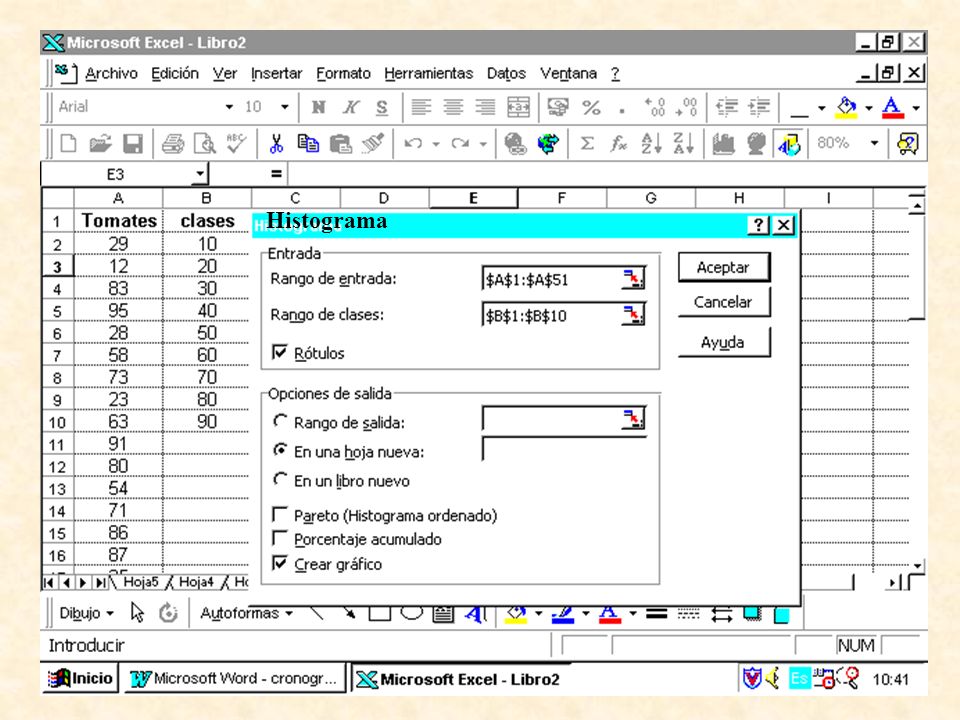The width and height of the screenshot is (960, 720).
Task: Click the Italic (K) formatting icon
Action: (x=350, y=107)
